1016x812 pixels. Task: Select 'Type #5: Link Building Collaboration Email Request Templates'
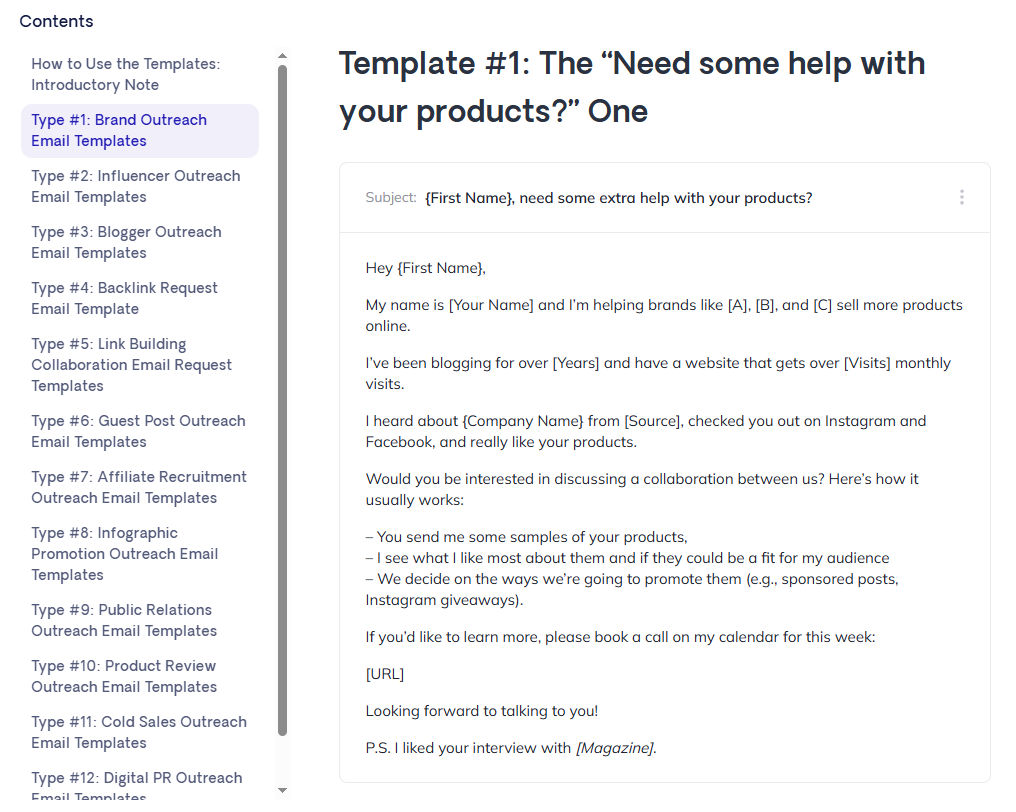pos(131,364)
